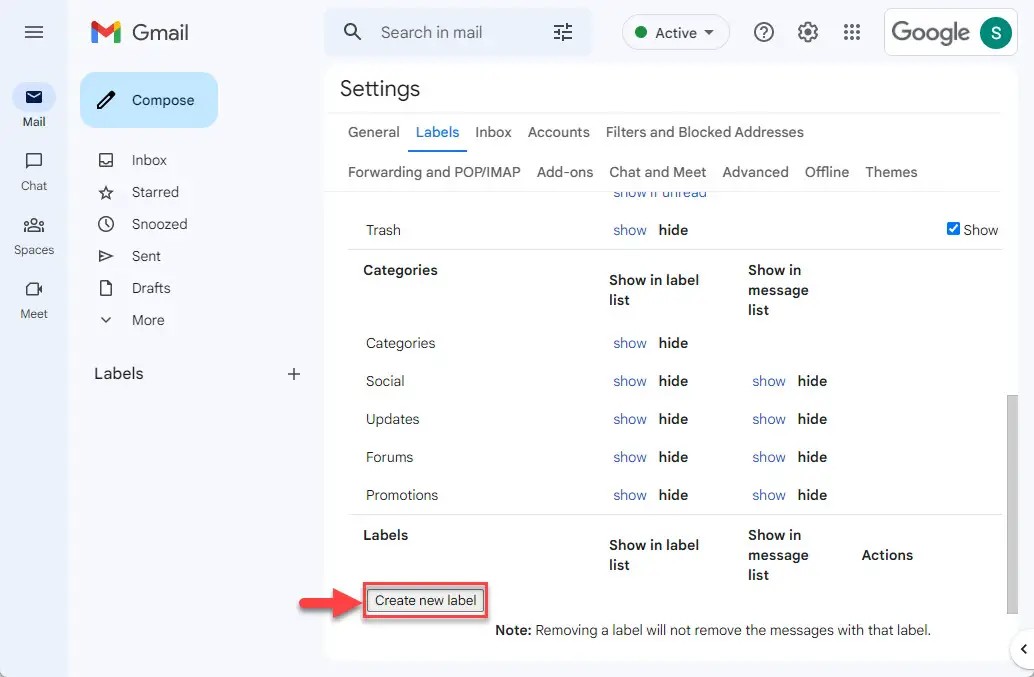Click the Create new label button
This screenshot has height=677, width=1034.
(x=425, y=601)
